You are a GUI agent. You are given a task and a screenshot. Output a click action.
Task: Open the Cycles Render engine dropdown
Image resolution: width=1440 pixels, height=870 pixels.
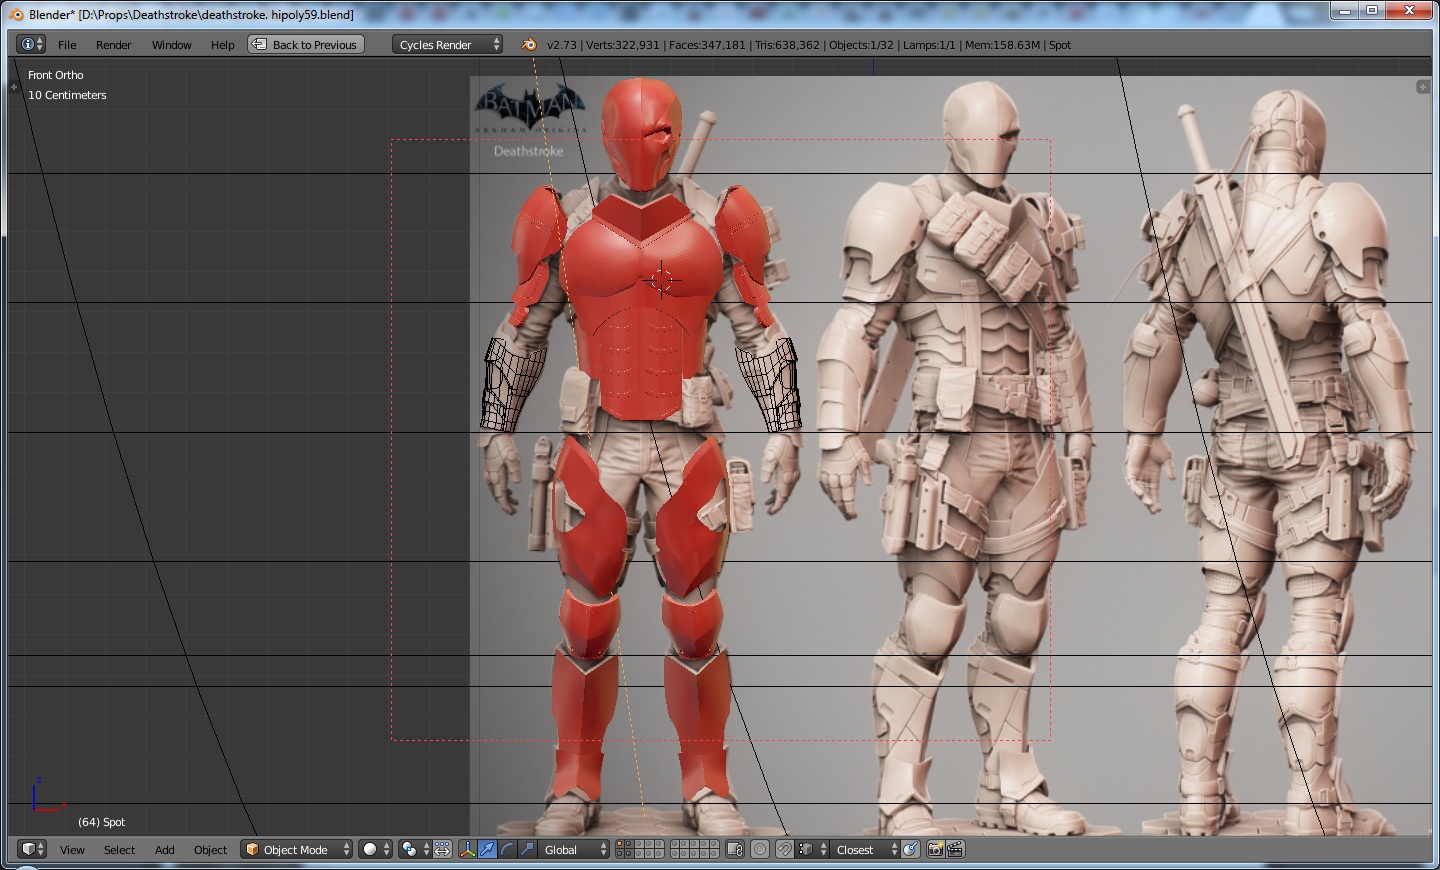coord(447,44)
